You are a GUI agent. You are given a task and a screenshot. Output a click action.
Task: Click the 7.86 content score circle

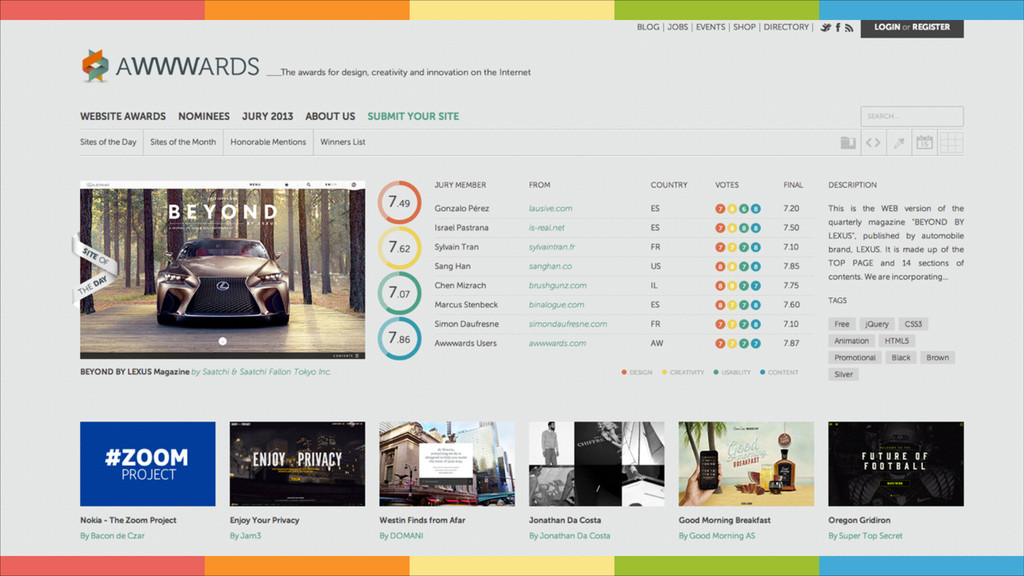(399, 338)
